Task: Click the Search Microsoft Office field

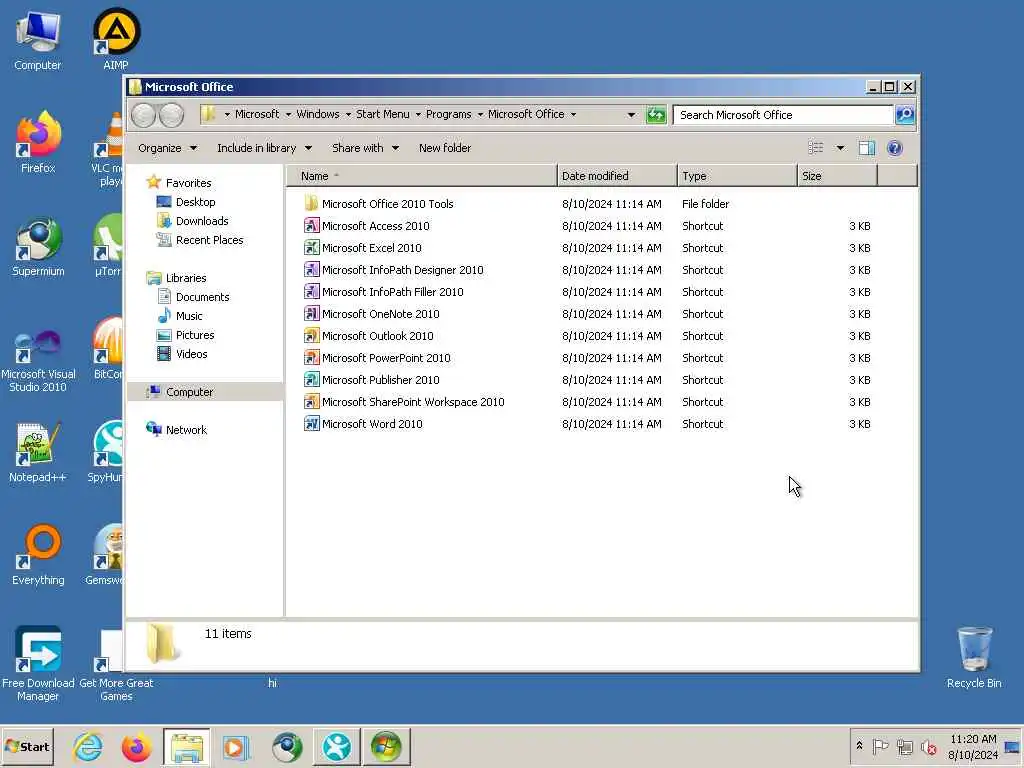Action: point(783,115)
